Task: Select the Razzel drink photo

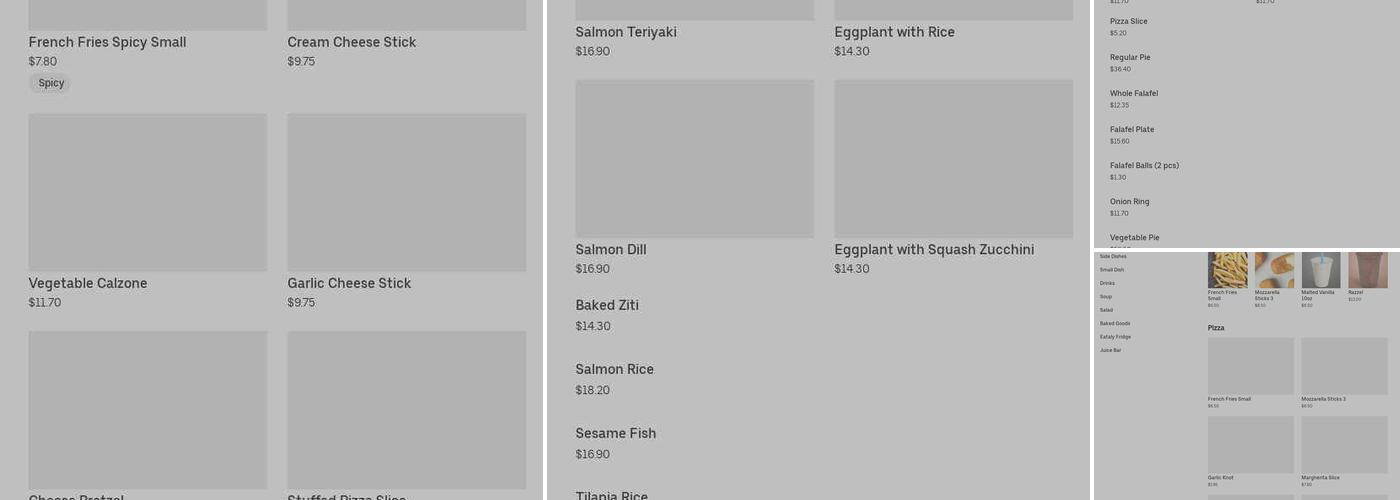Action: click(x=1367, y=270)
